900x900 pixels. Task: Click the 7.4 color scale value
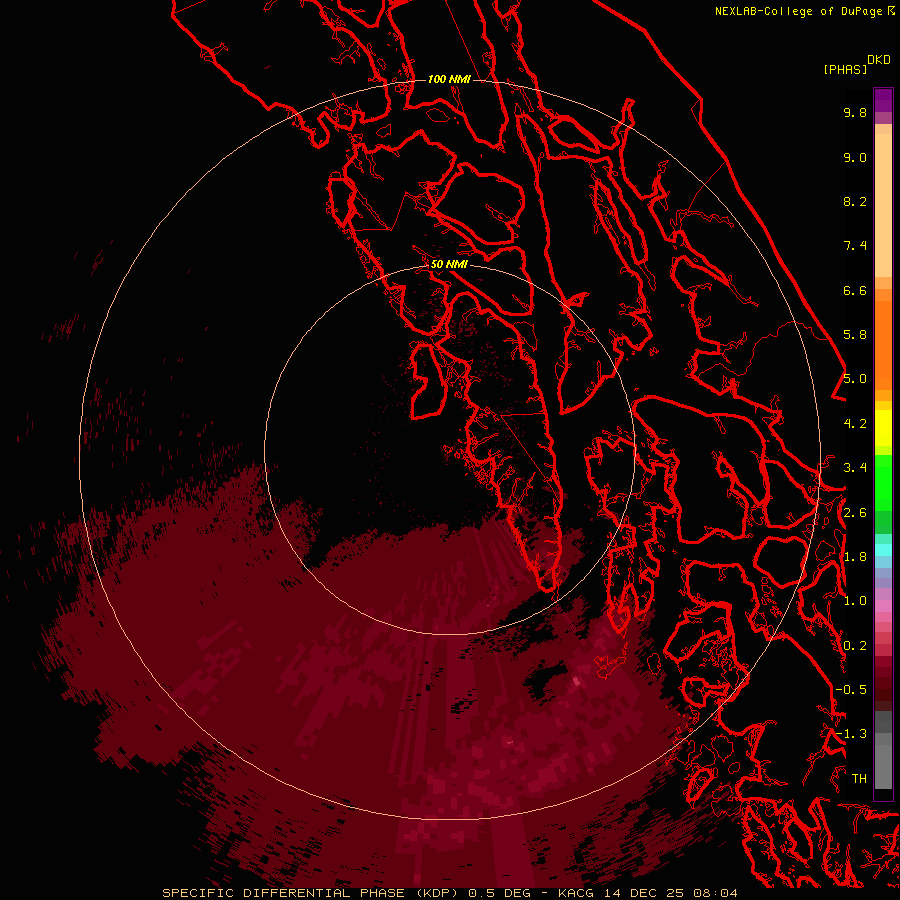coord(855,246)
